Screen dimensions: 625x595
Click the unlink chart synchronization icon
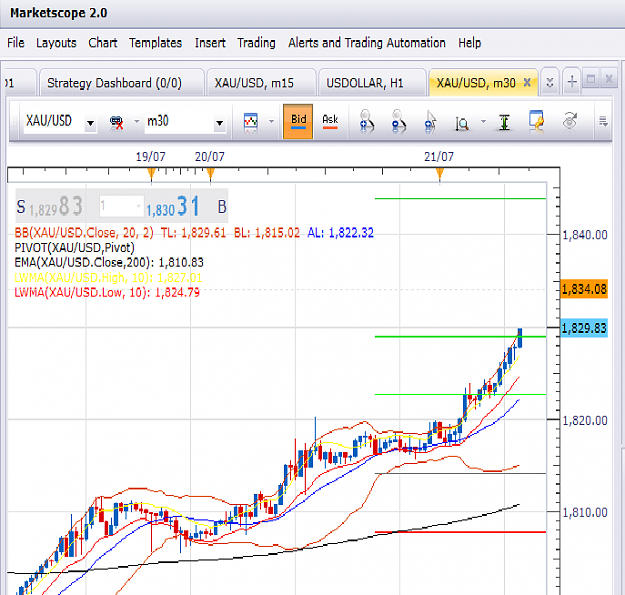116,122
